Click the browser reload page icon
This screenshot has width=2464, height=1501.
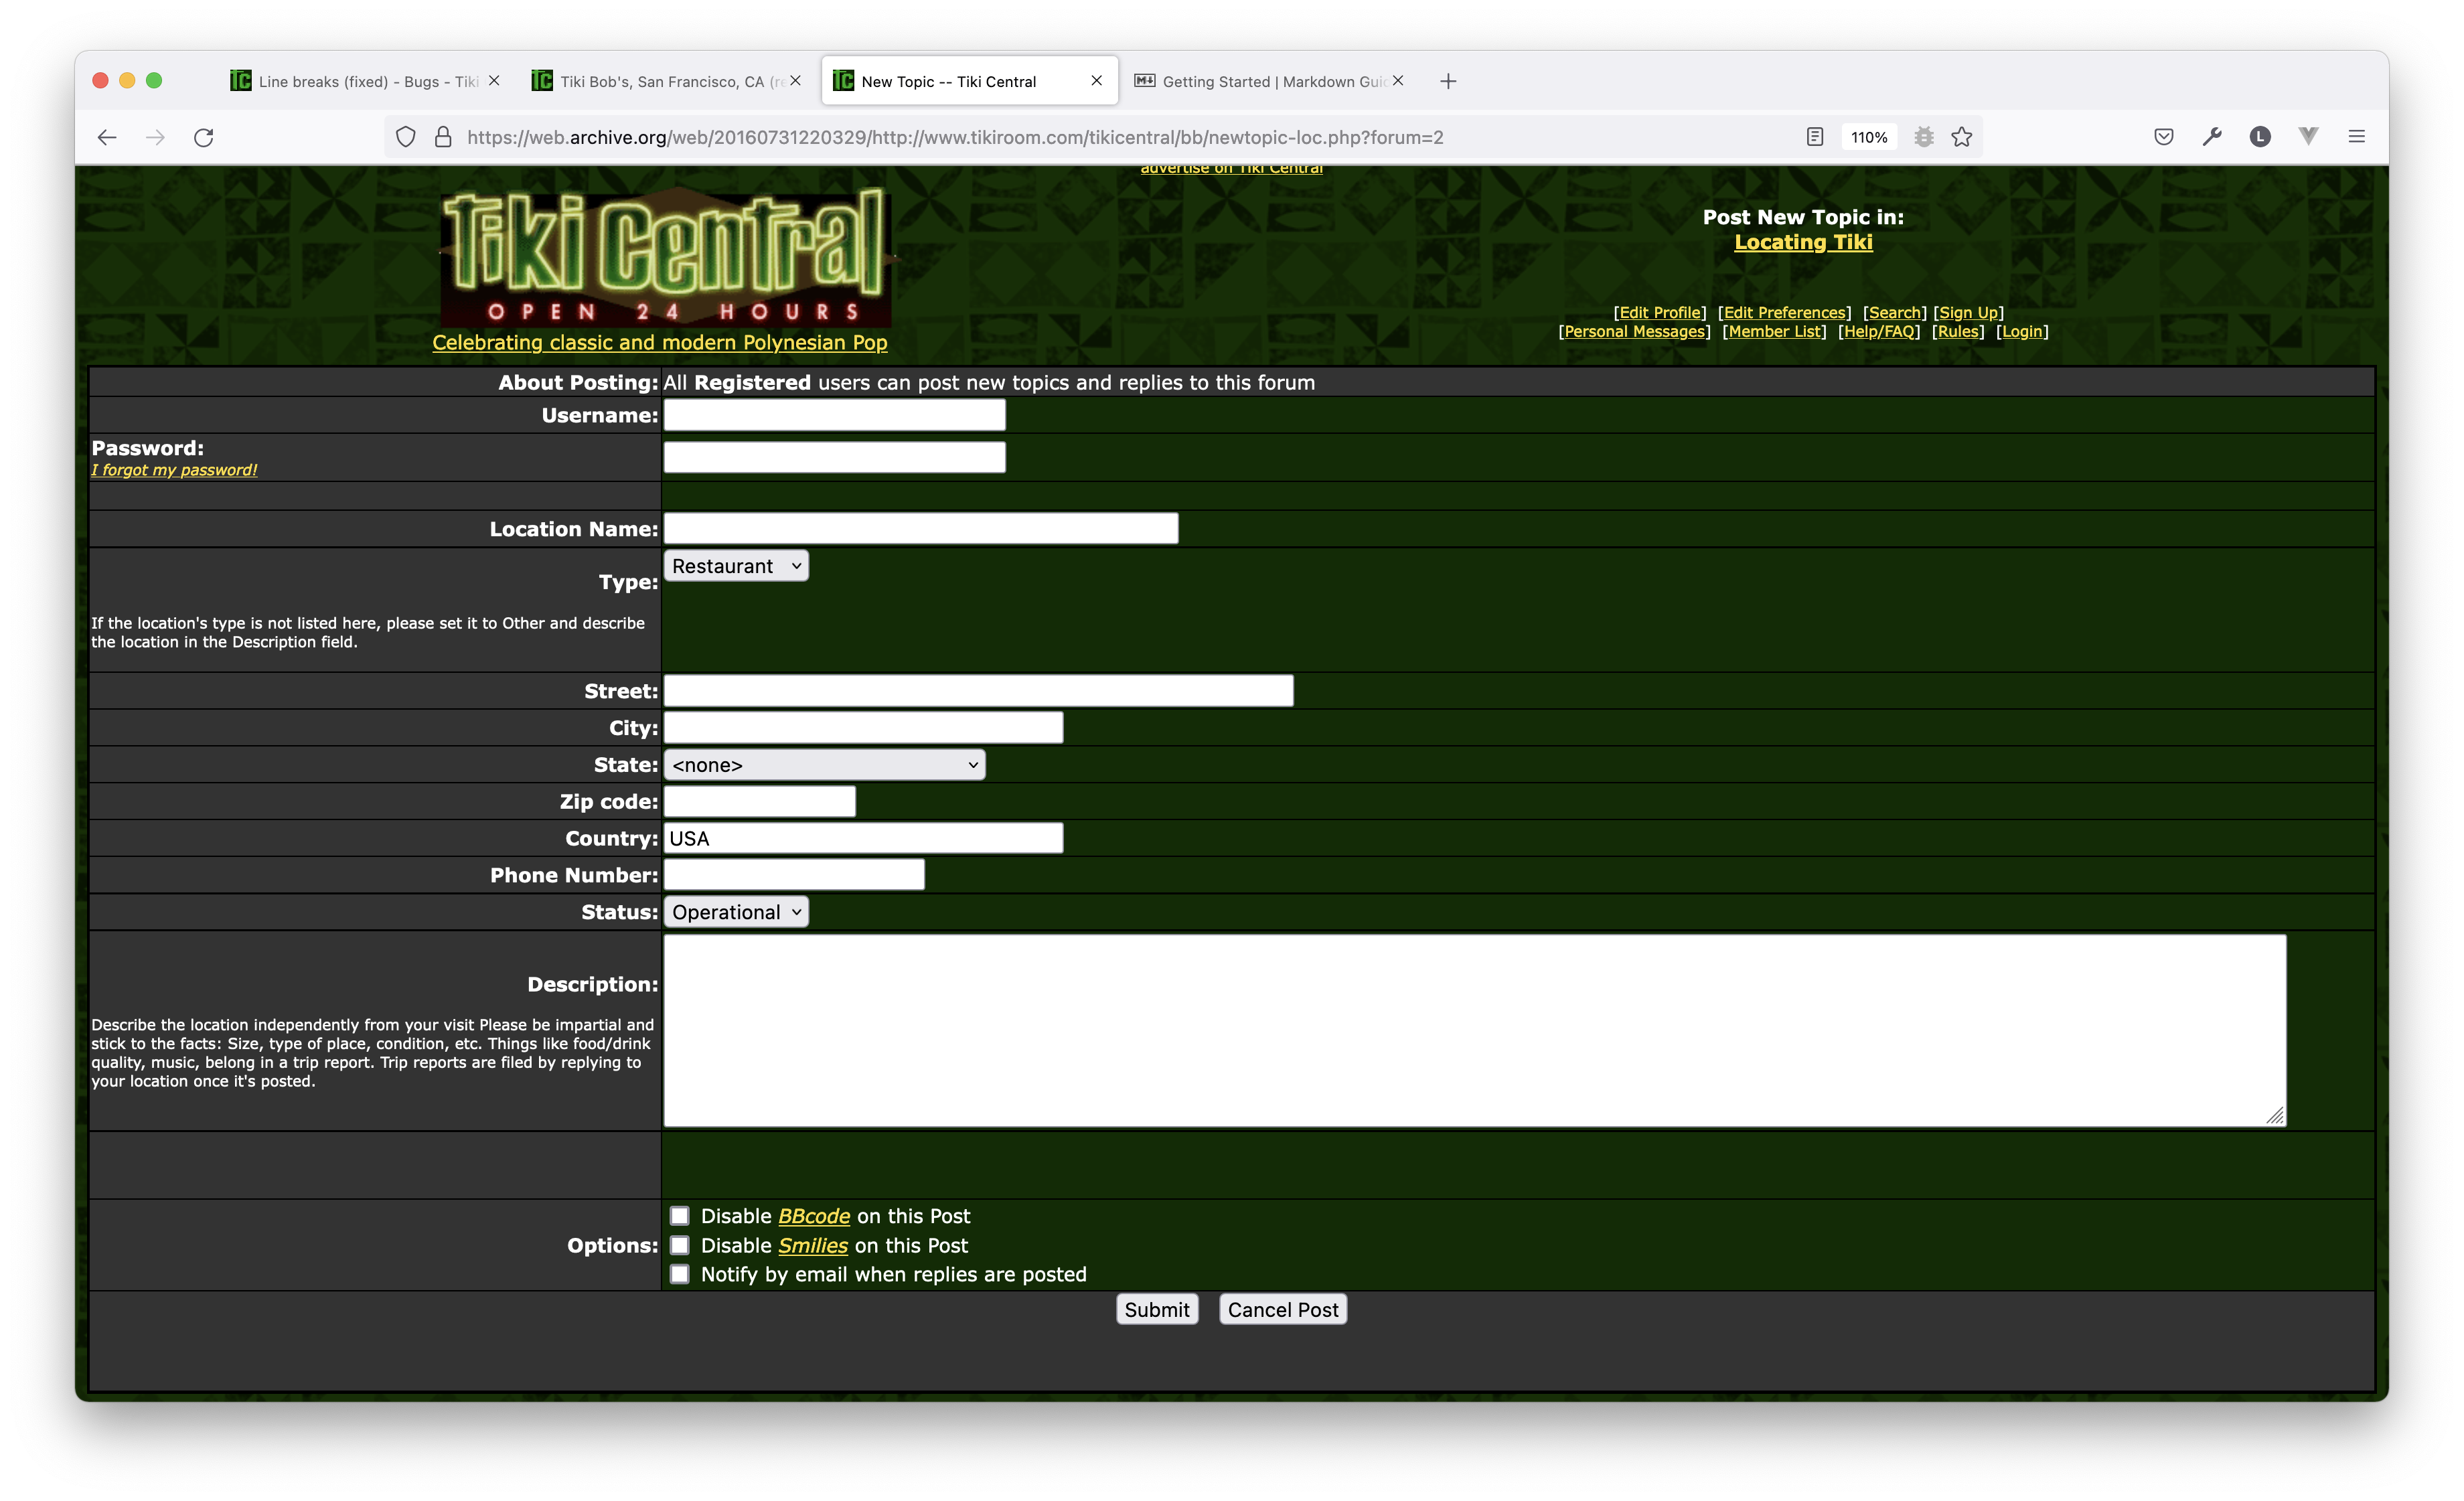click(204, 137)
